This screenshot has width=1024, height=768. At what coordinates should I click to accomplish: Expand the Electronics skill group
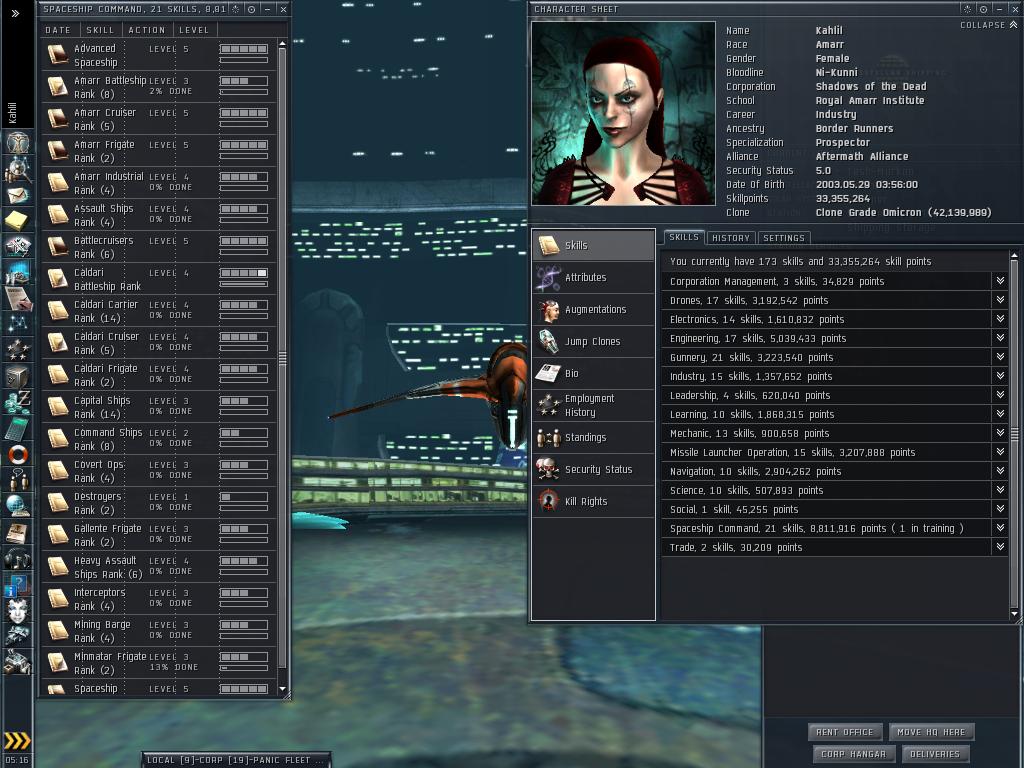[x=1000, y=319]
